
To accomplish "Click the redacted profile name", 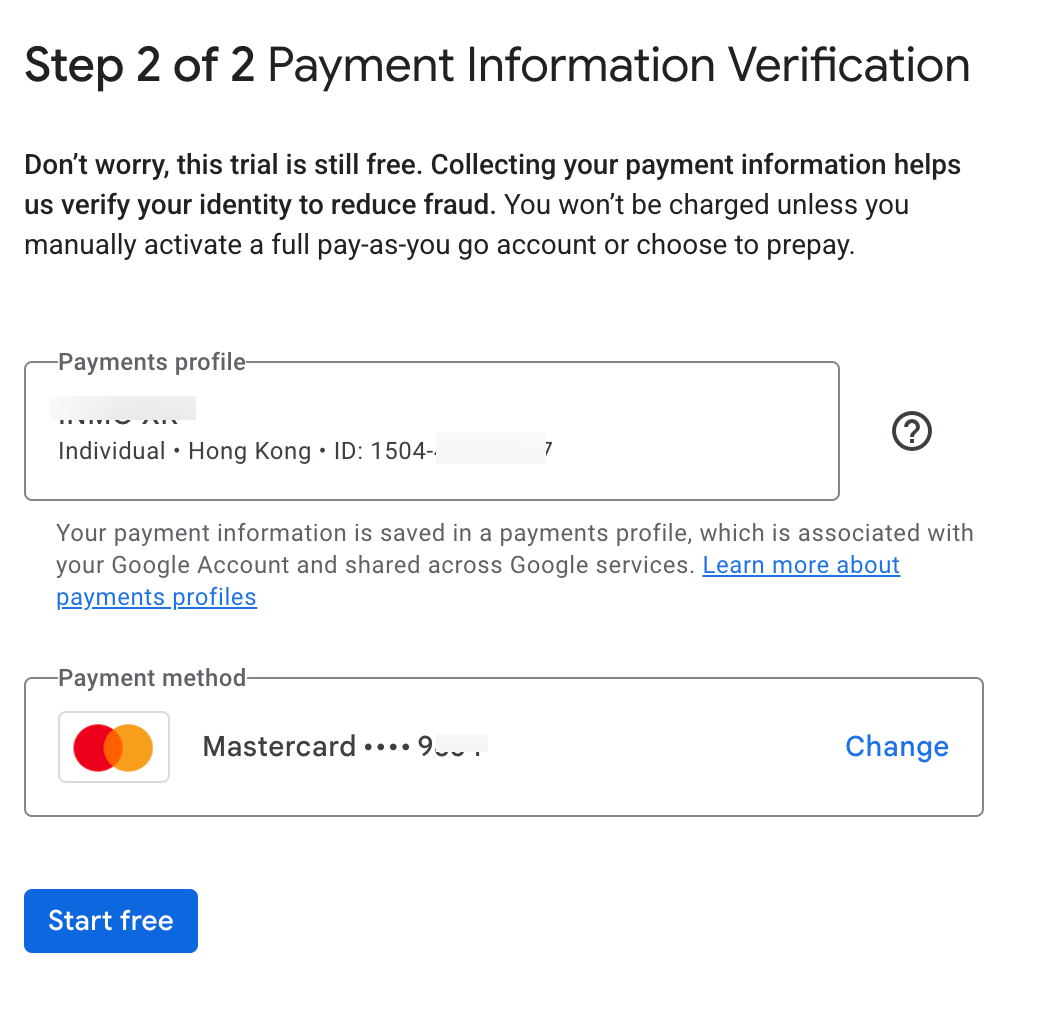I will (123, 408).
